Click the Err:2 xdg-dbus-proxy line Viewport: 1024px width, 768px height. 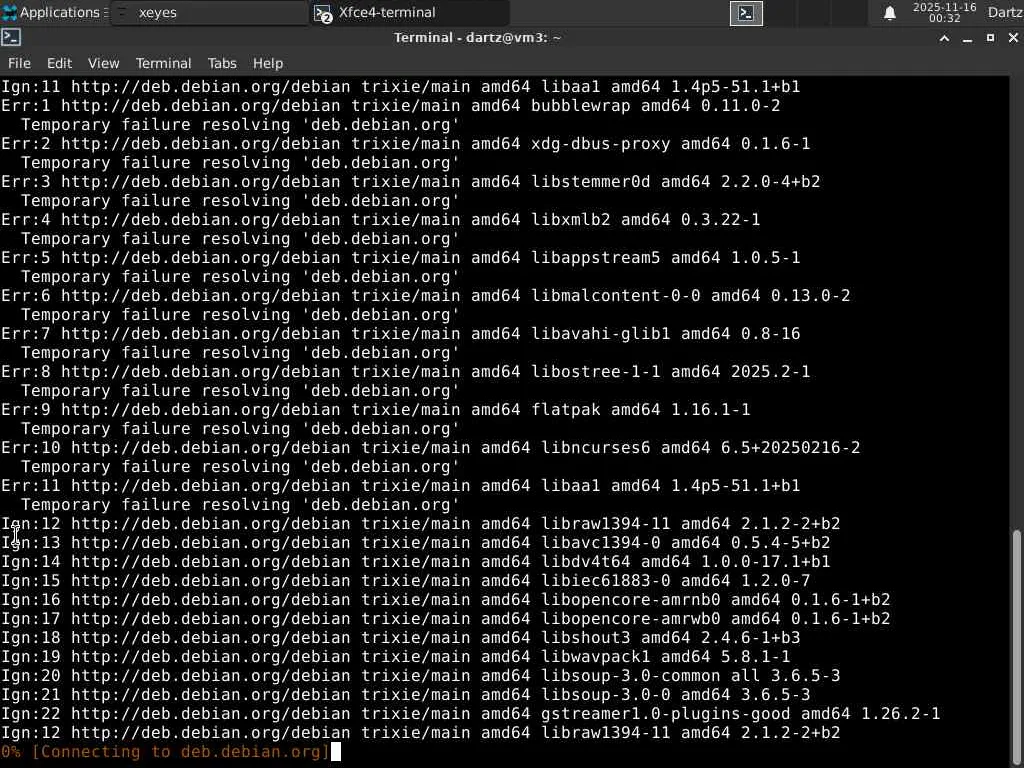(x=406, y=144)
